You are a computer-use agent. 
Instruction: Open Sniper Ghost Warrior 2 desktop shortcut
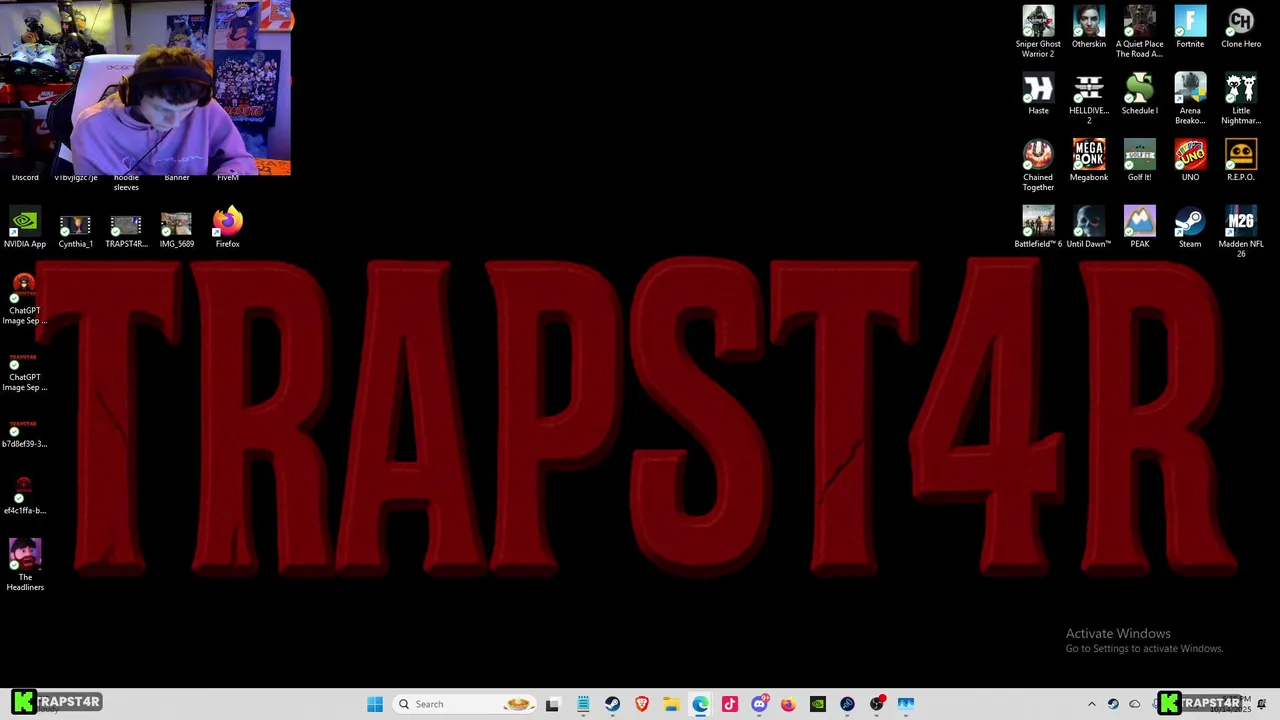click(x=1038, y=32)
